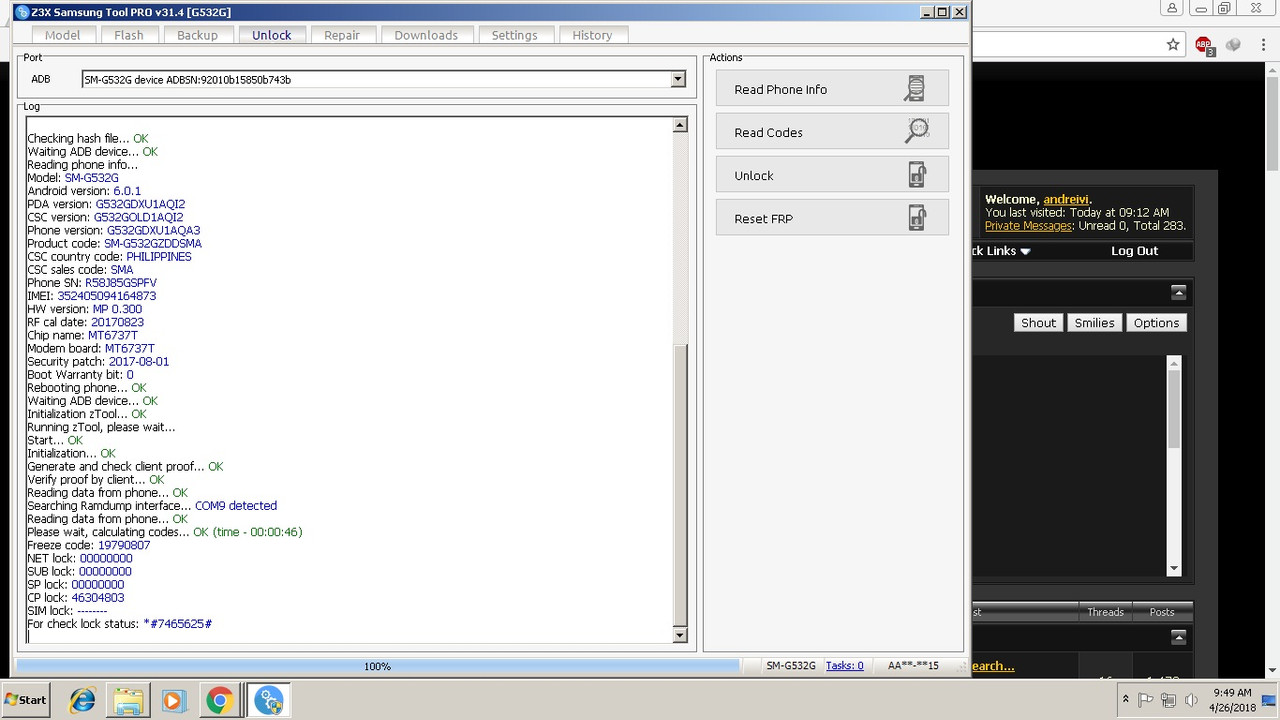The height and width of the screenshot is (720, 1280).
Task: Click the 100% progress bar
Action: point(377,666)
